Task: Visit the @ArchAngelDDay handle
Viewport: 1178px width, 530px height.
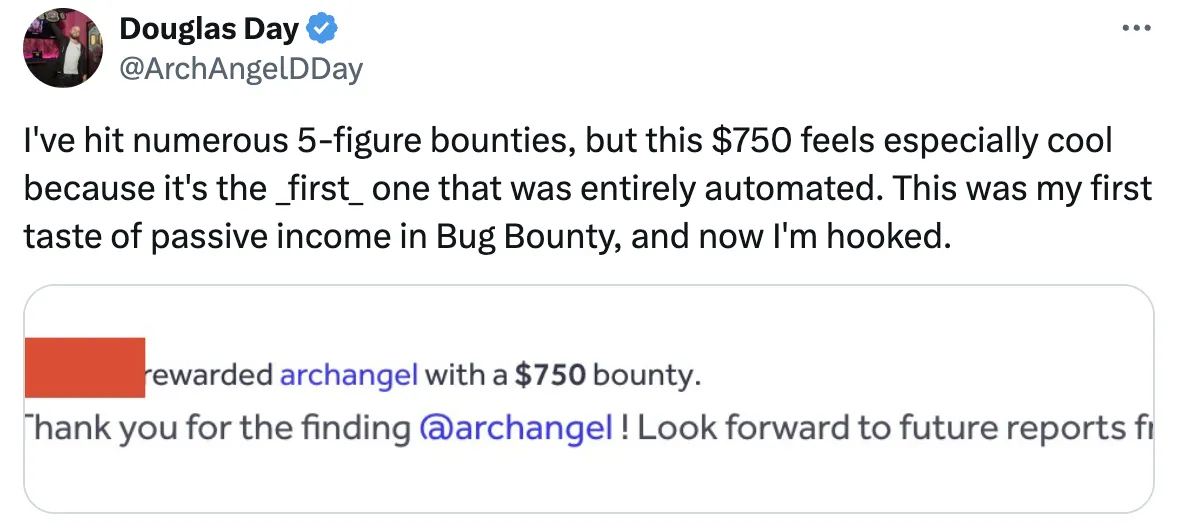Action: (241, 69)
